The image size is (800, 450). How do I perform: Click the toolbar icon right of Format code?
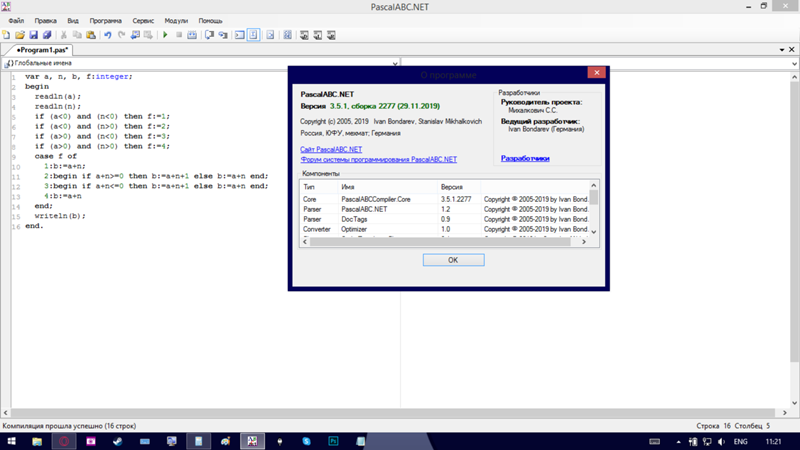[x=287, y=35]
